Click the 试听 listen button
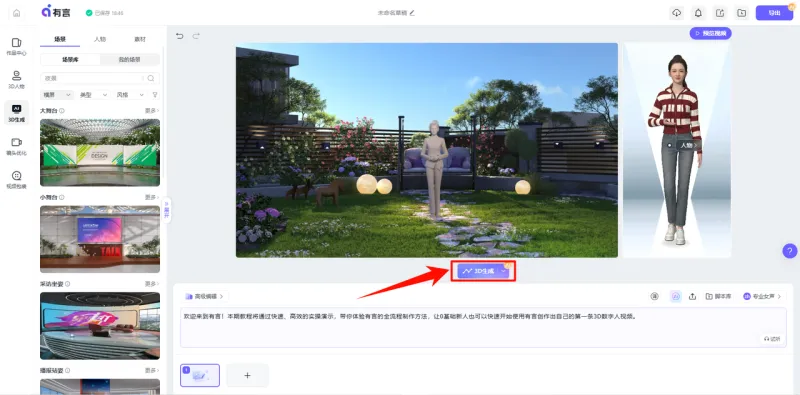This screenshot has height=395, width=800. [x=772, y=339]
